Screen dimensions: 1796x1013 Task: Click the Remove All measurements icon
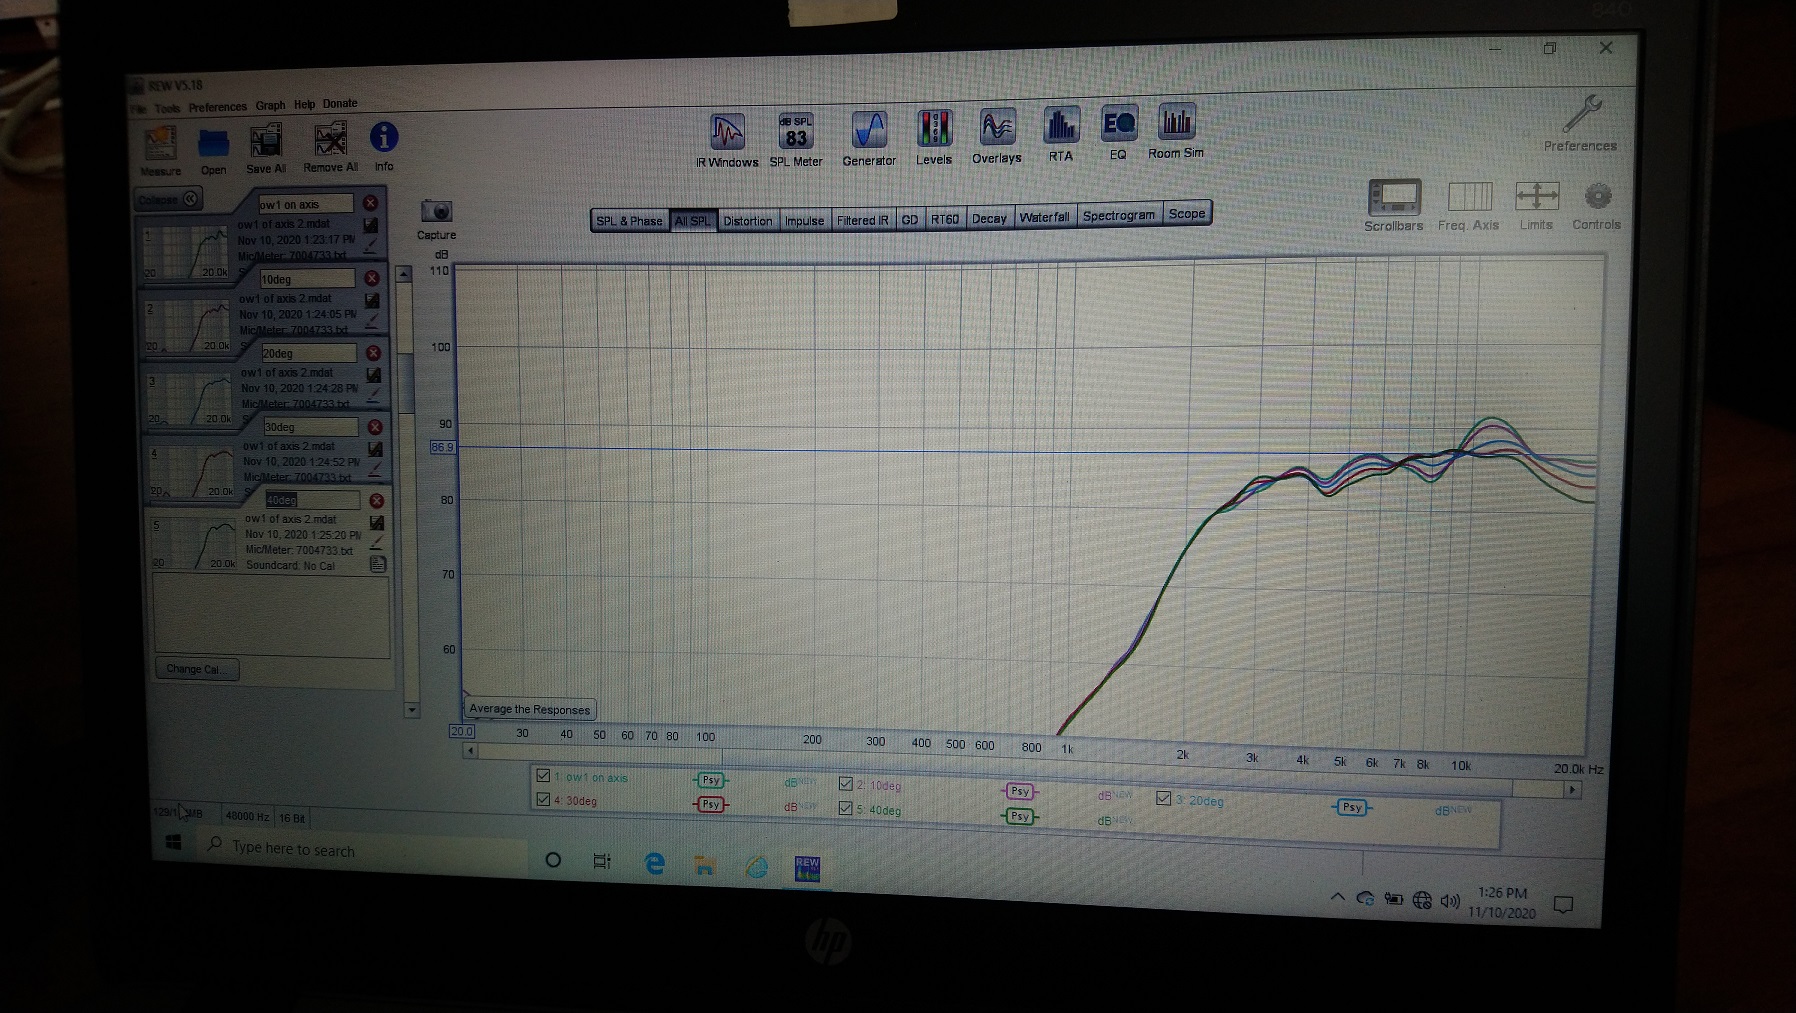click(331, 140)
